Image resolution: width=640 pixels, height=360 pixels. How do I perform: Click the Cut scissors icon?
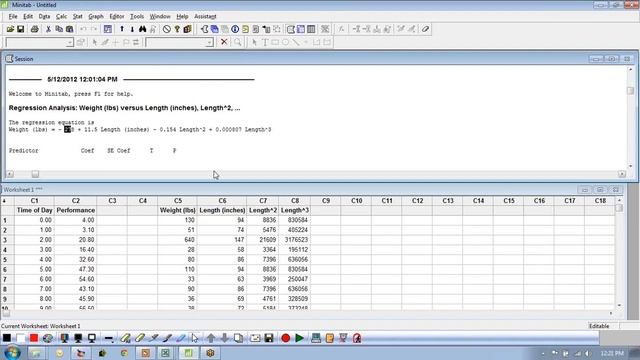pos(48,29)
